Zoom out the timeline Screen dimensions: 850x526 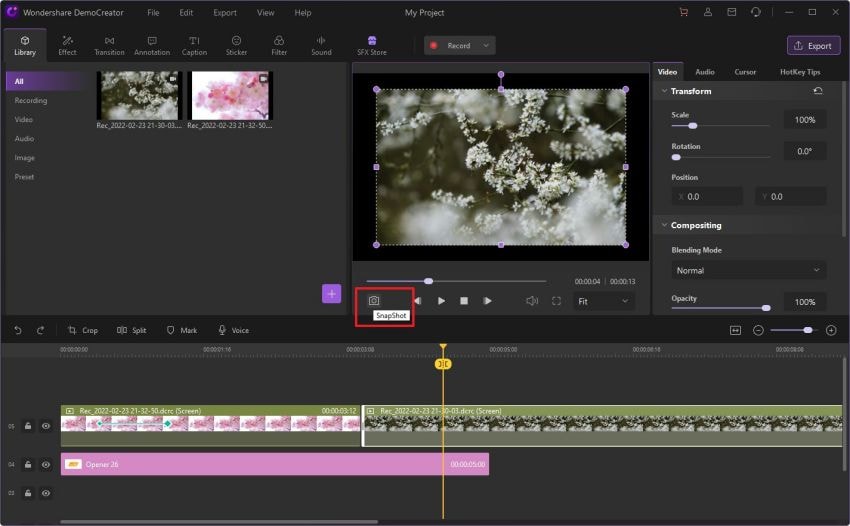[758, 330]
